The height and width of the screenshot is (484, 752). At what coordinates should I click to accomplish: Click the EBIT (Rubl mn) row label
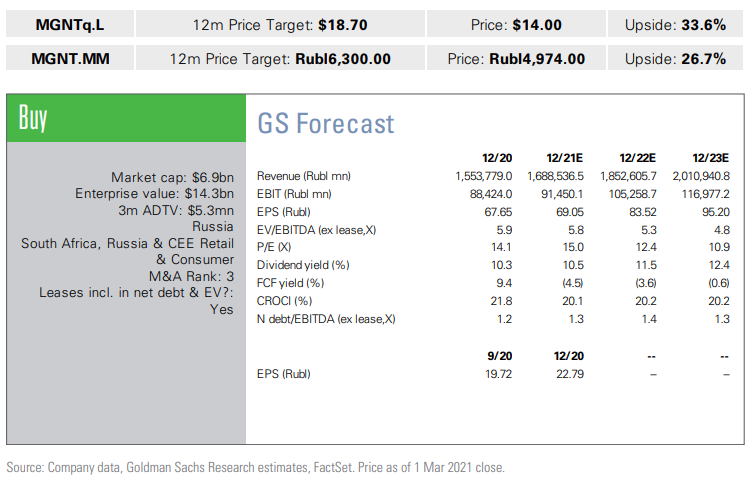[294, 194]
